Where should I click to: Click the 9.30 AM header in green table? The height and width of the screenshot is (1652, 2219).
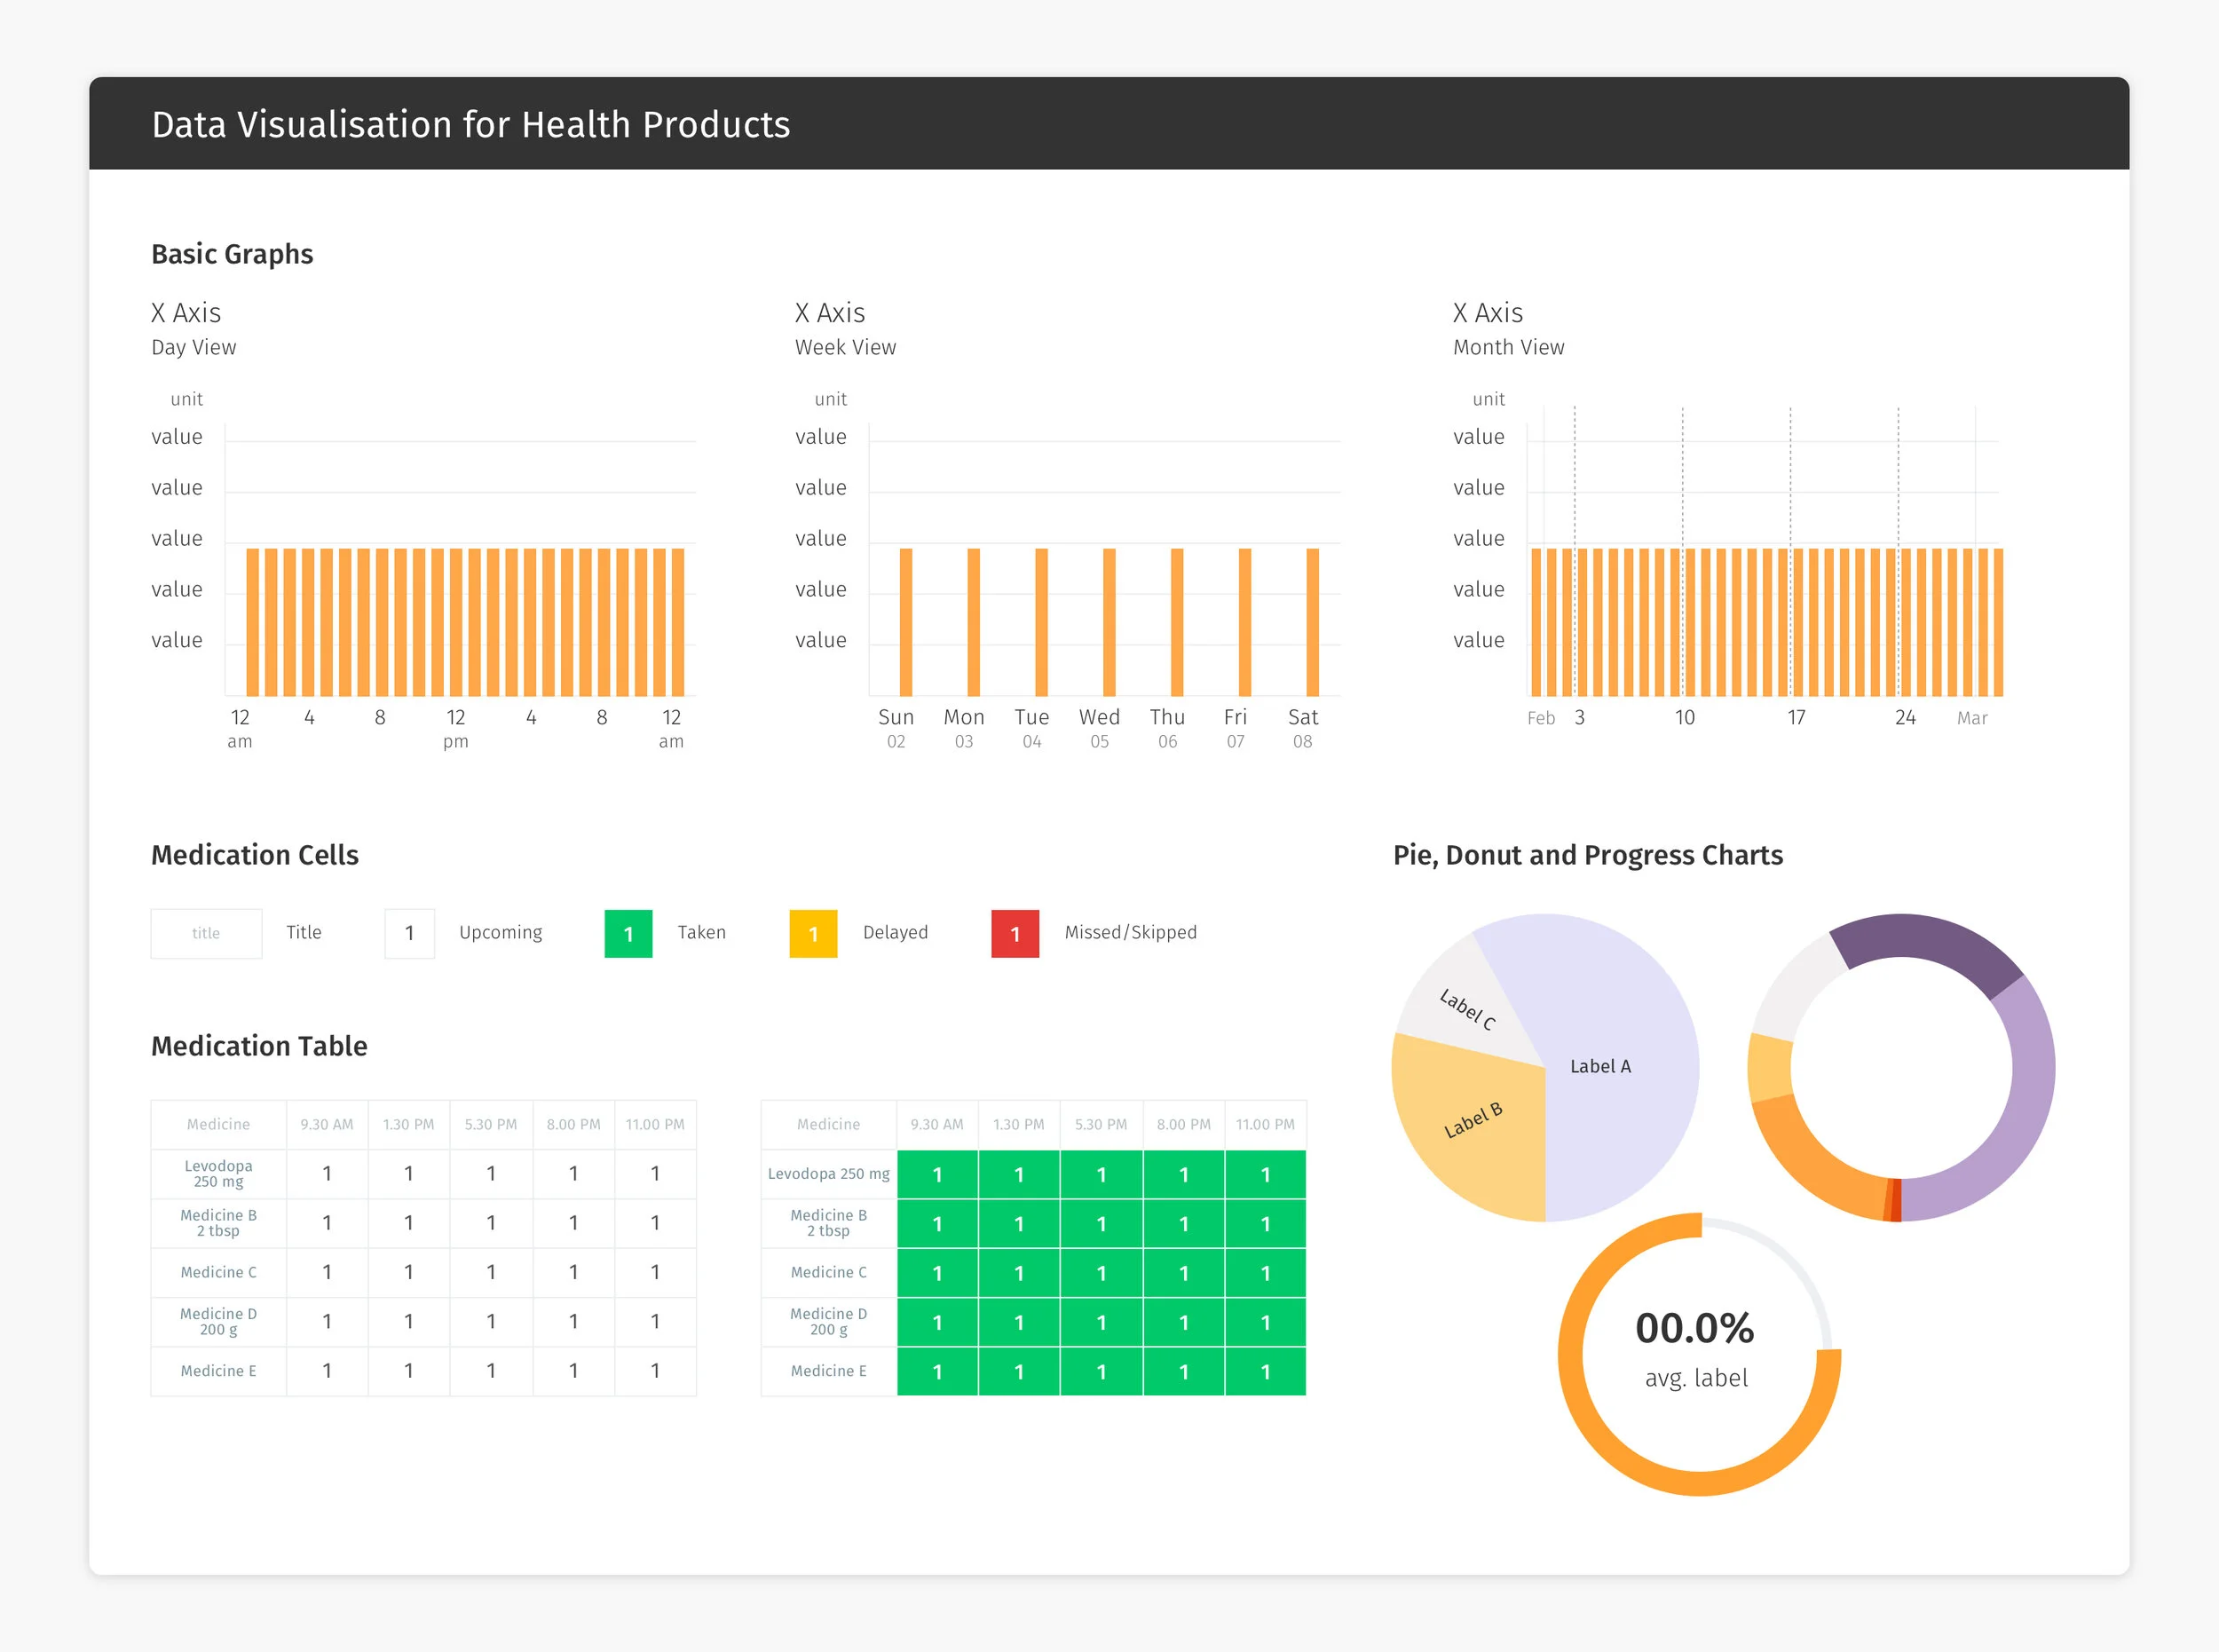tap(936, 1124)
